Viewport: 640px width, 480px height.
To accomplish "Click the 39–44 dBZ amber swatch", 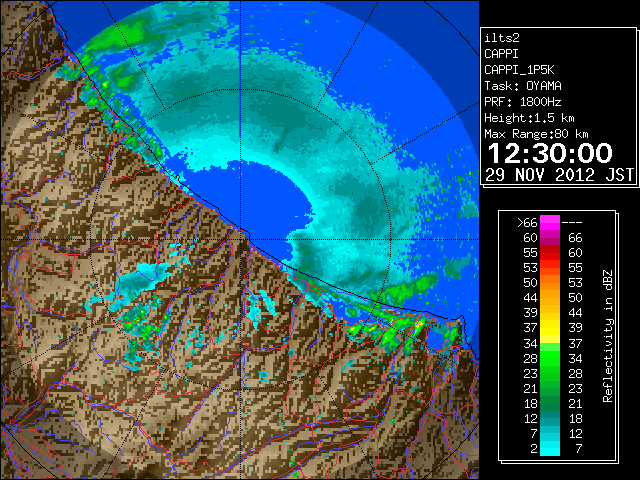I will coord(550,313).
